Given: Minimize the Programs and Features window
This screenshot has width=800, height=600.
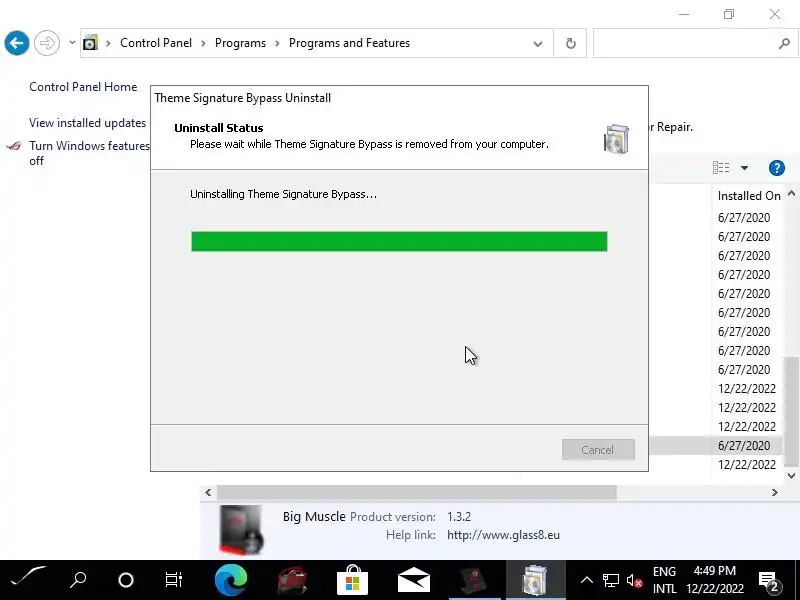Looking at the screenshot, I should pyautogui.click(x=684, y=14).
